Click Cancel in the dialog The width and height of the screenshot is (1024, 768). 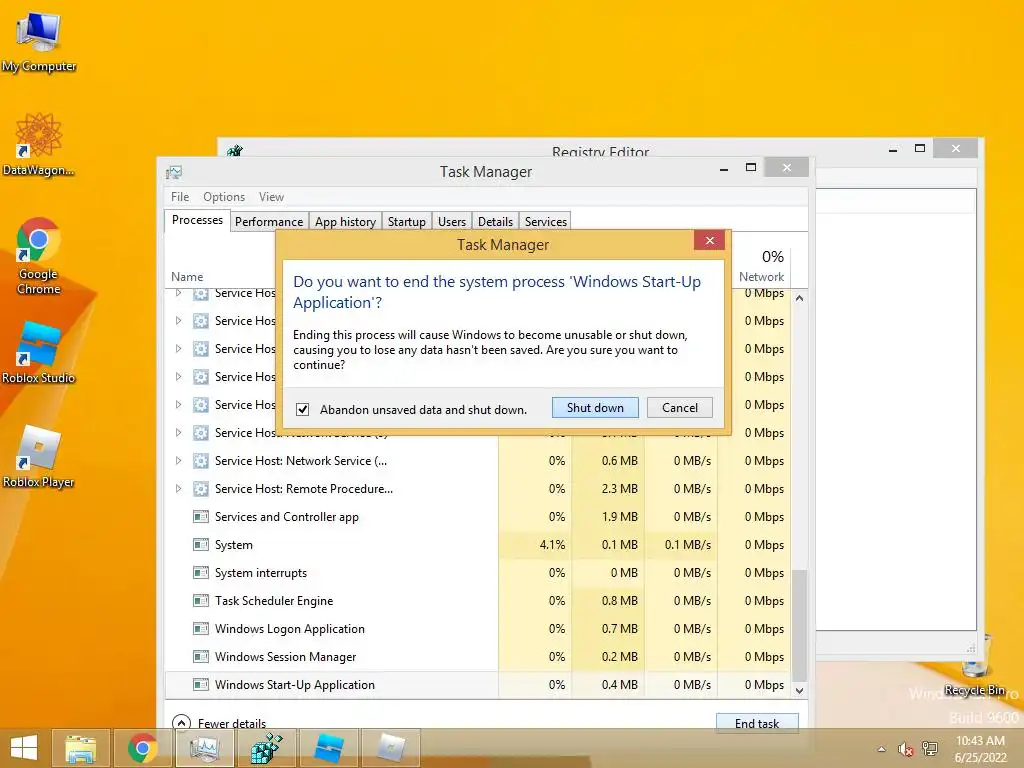click(x=680, y=408)
